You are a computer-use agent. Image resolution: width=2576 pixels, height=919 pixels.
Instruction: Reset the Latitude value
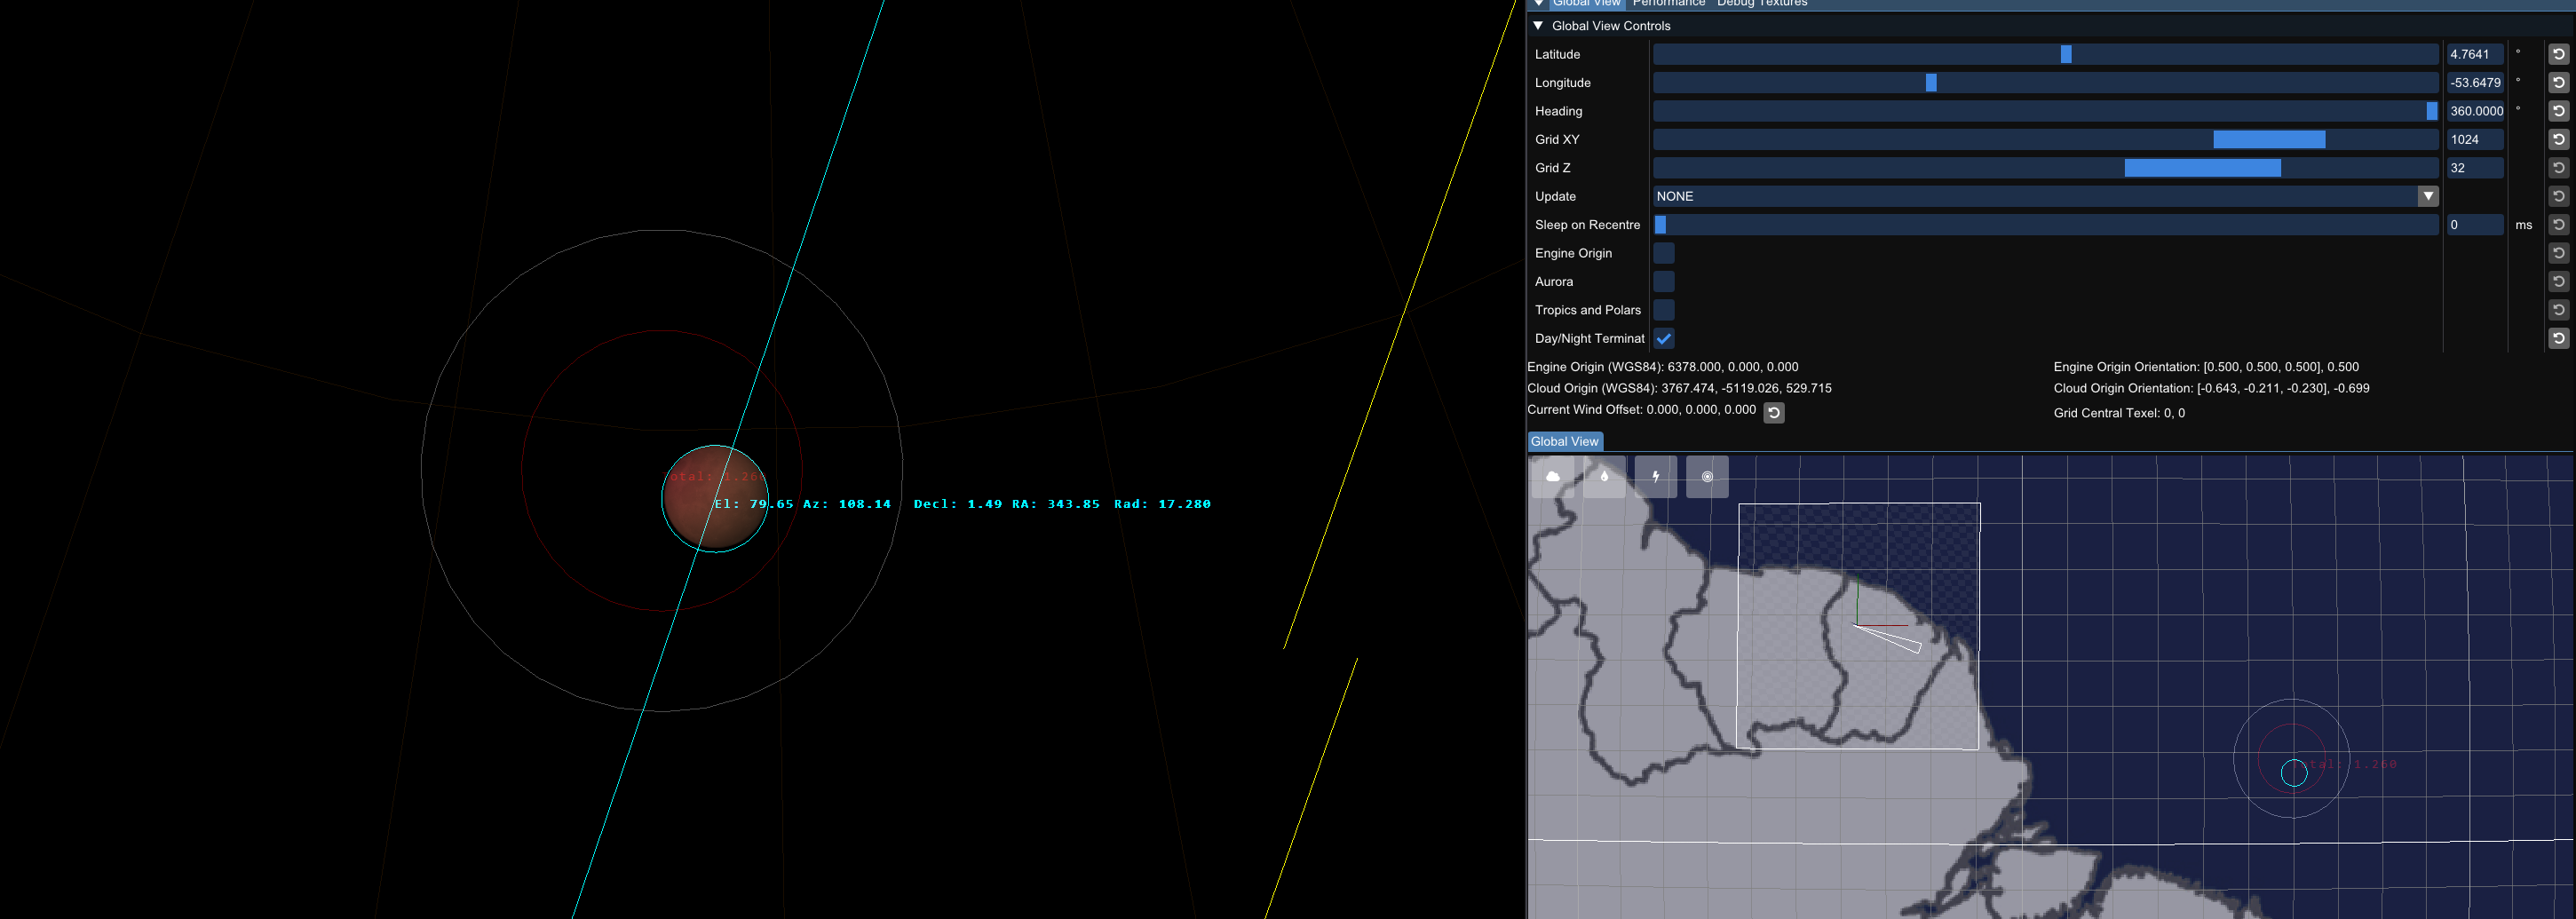click(2558, 54)
